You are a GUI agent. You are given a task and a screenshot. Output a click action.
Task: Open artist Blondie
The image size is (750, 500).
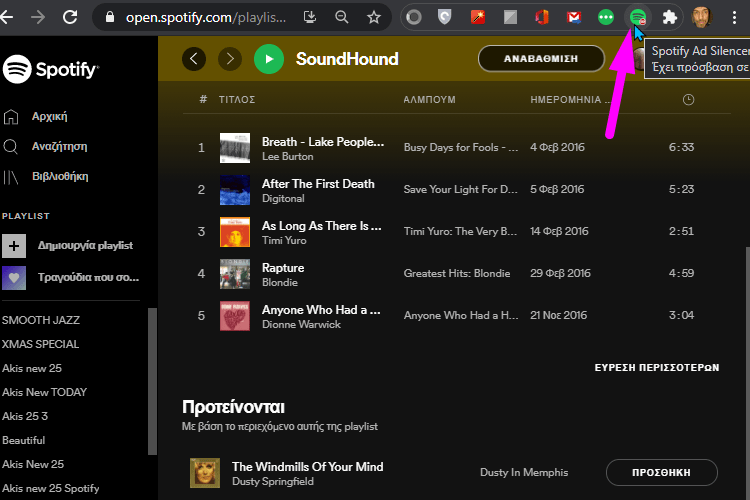tap(280, 282)
